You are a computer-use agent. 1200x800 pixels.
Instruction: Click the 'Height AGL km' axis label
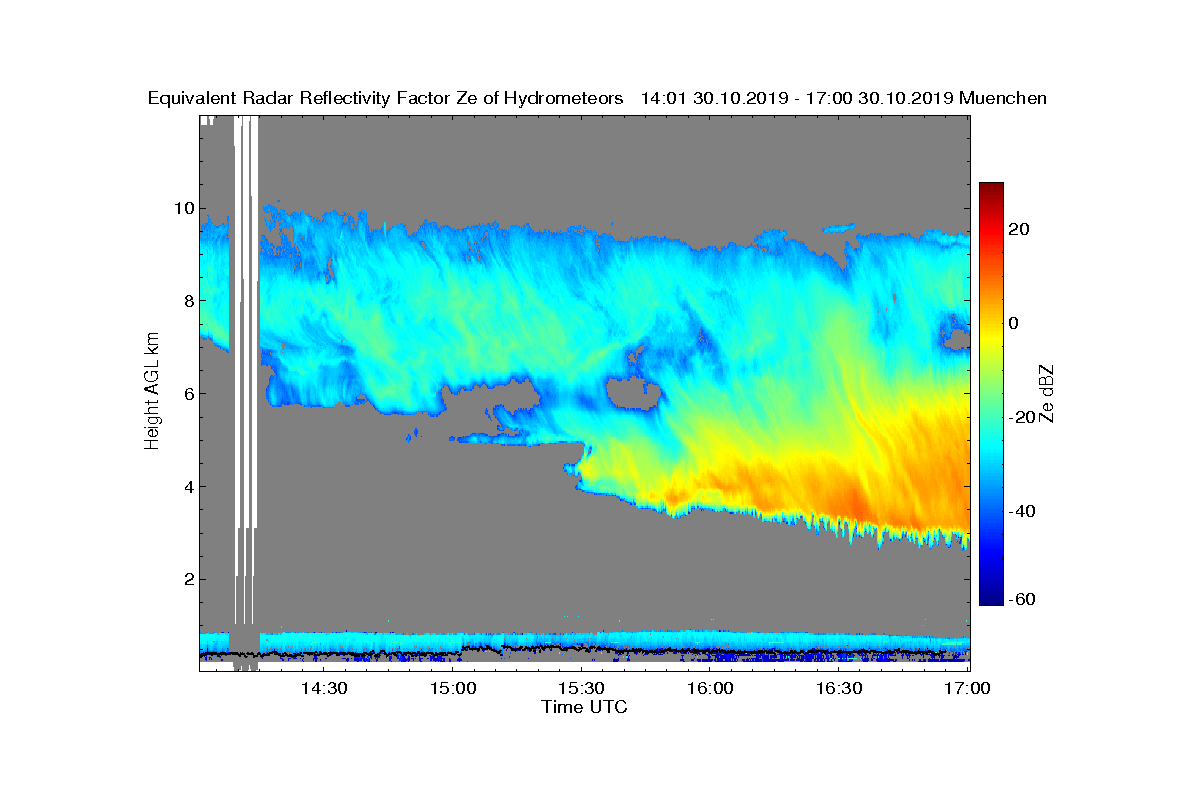tap(152, 392)
